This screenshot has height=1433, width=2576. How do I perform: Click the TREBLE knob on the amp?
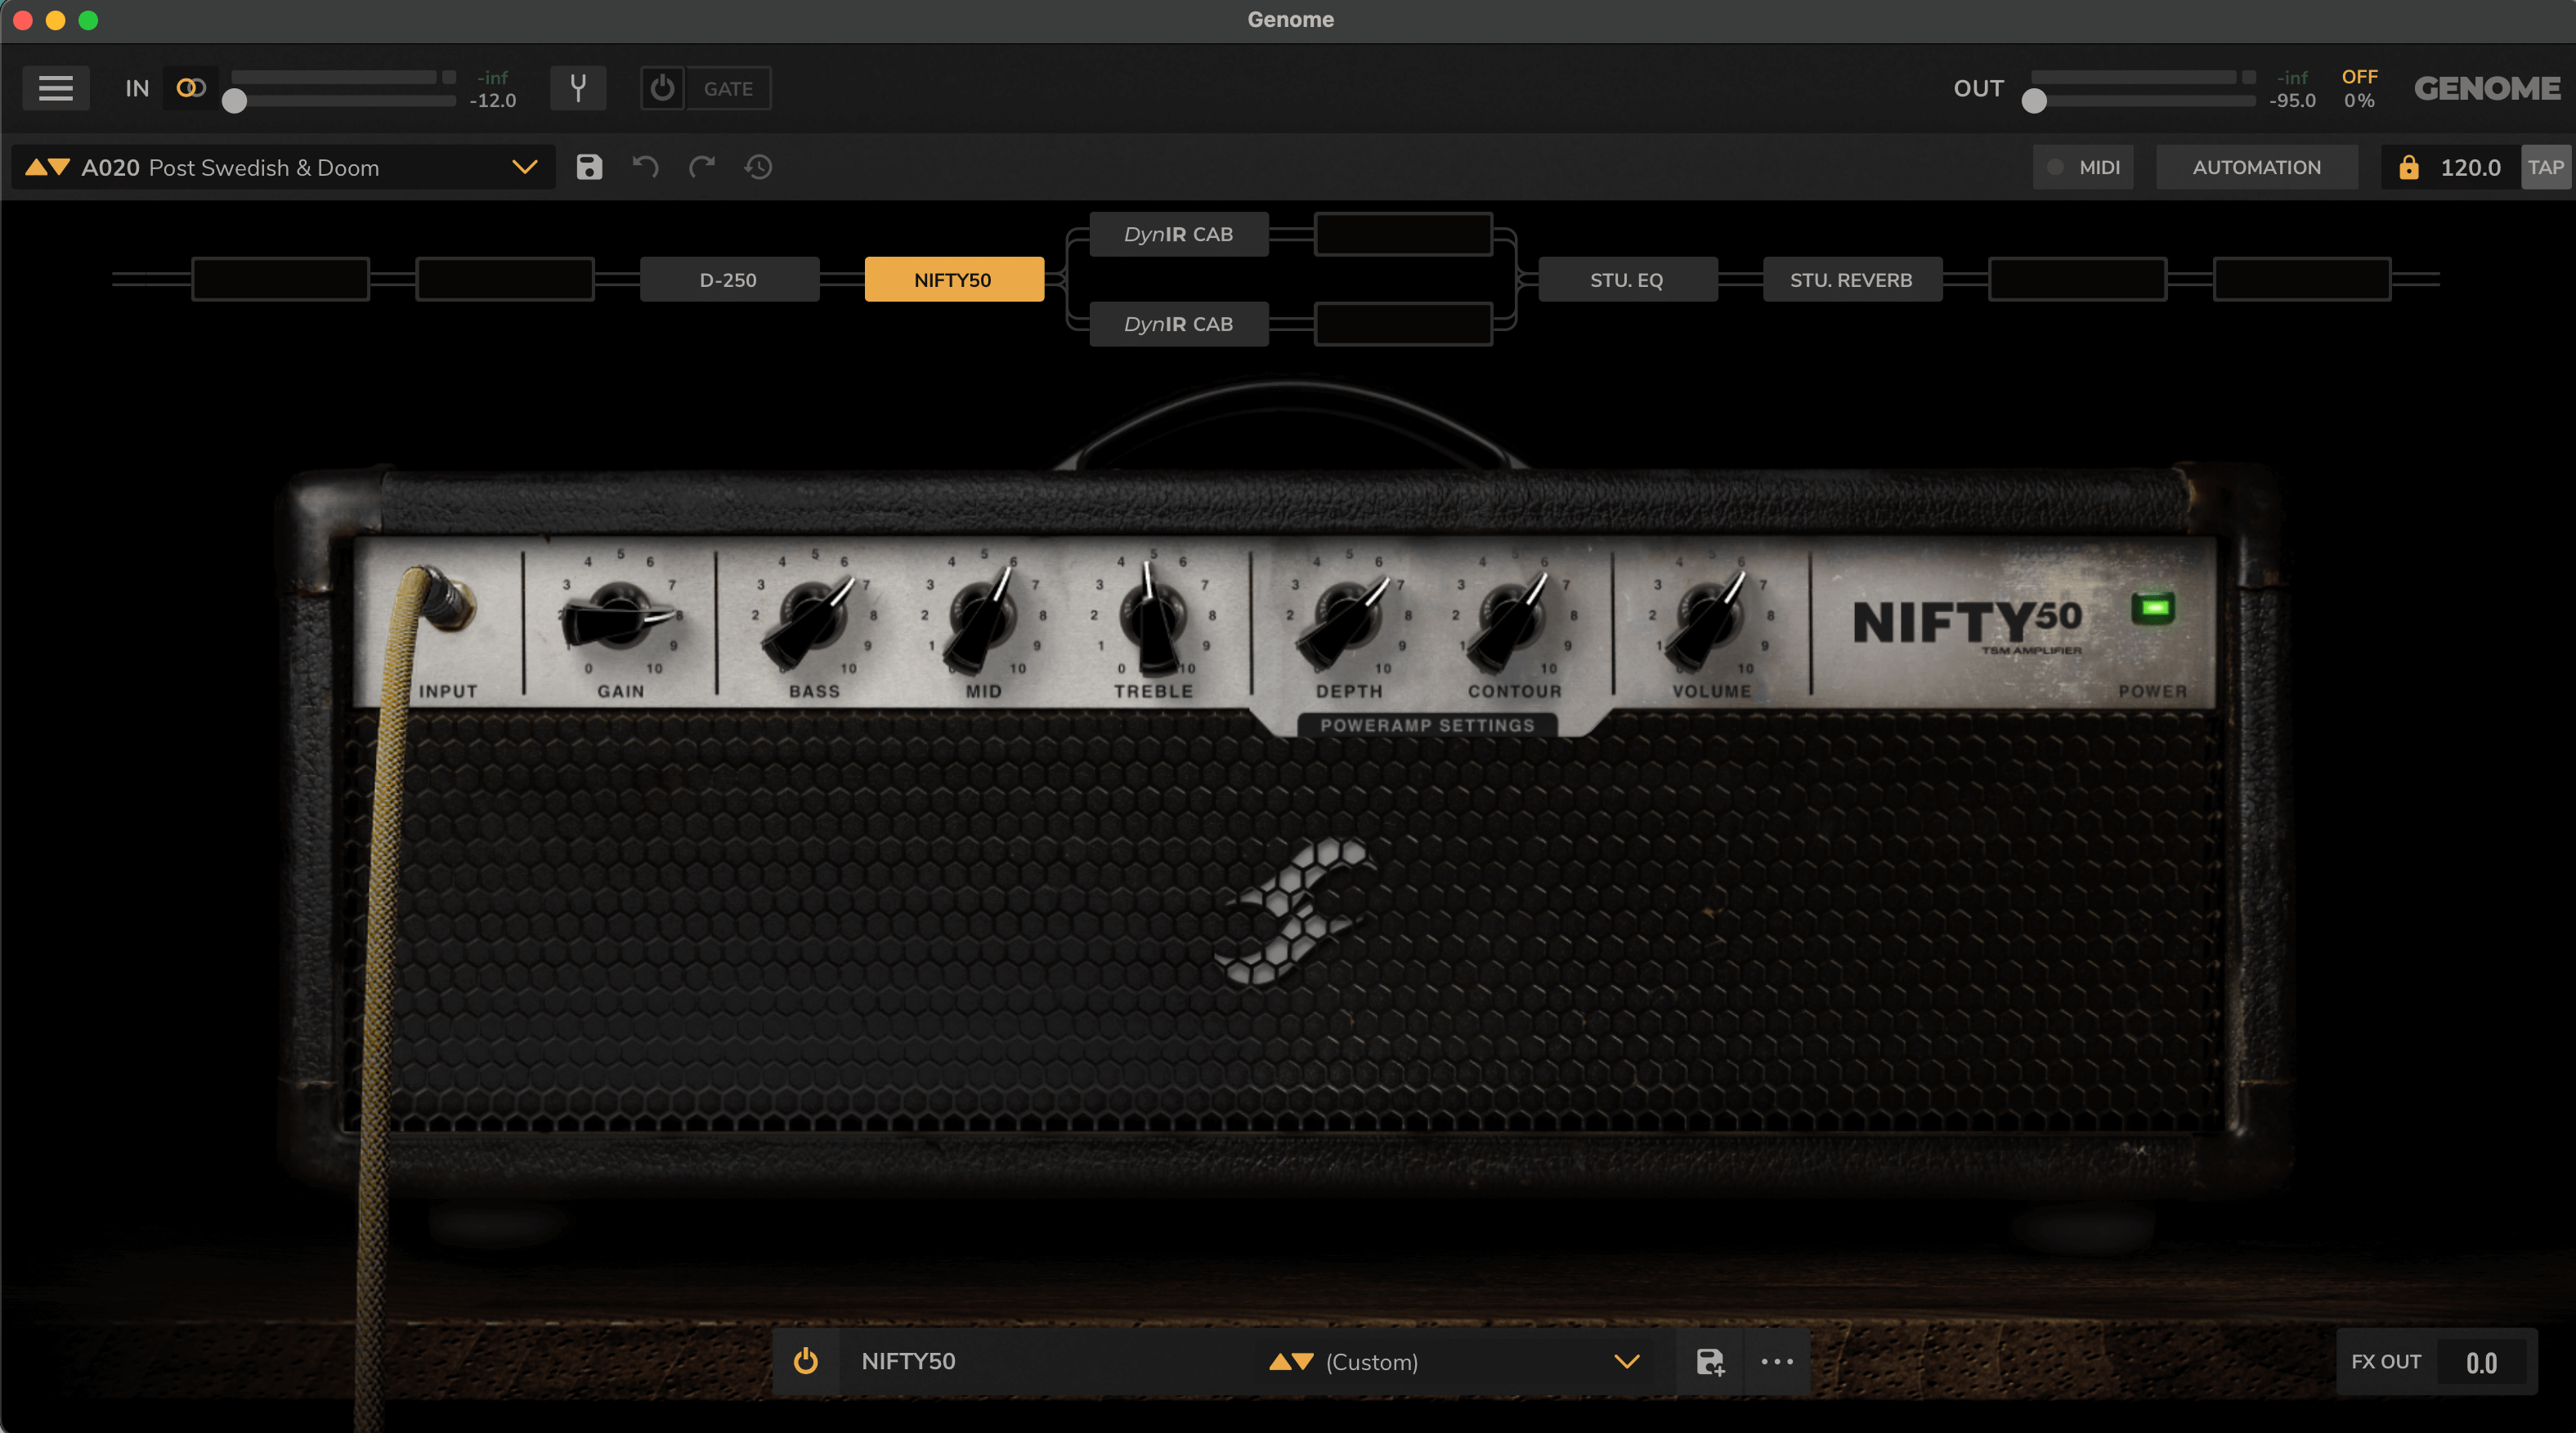1152,618
